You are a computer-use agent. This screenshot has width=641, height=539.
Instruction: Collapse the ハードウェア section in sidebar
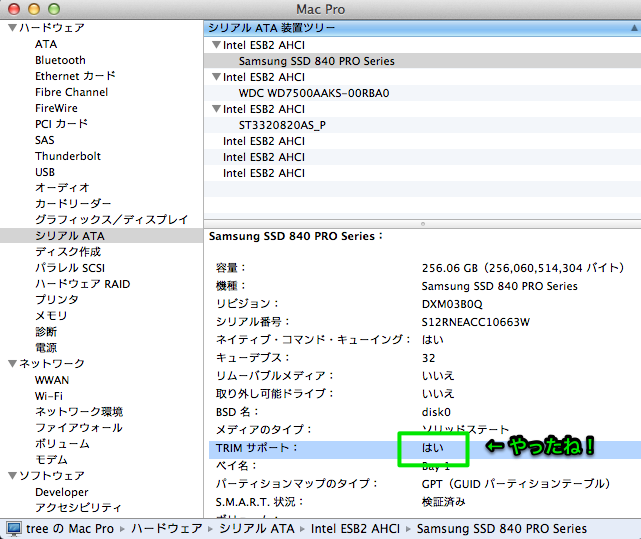tap(13, 27)
